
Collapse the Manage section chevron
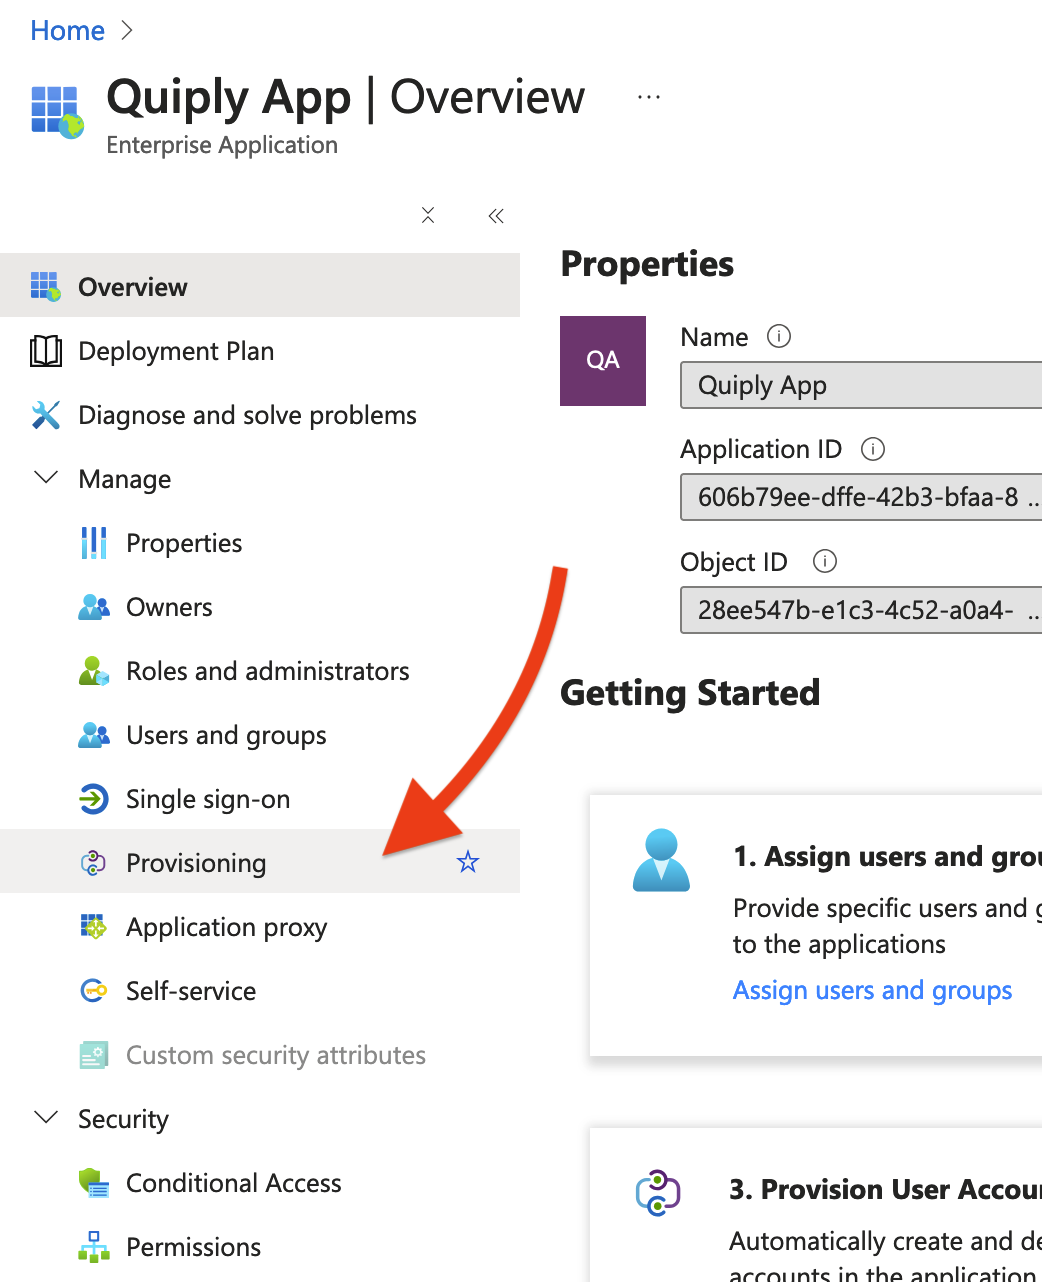click(x=46, y=478)
